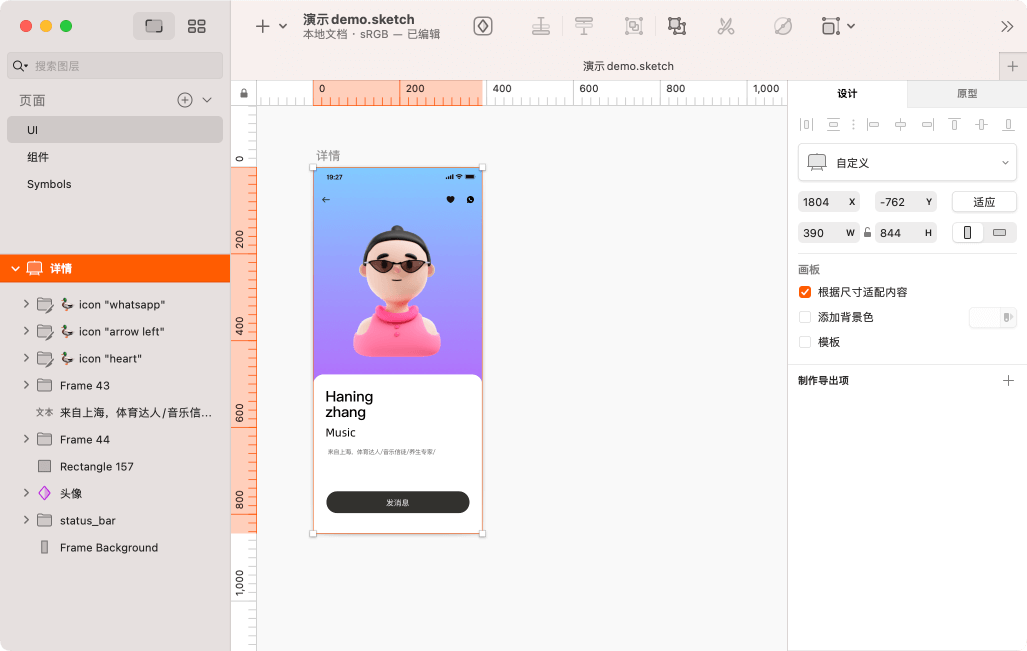Click the align left icon in the design panel
This screenshot has width=1027, height=651.
pyautogui.click(x=872, y=124)
